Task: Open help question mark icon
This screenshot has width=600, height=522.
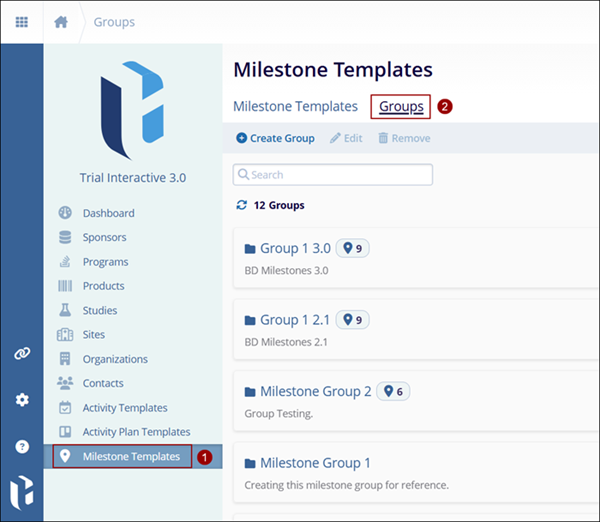Action: (21, 446)
